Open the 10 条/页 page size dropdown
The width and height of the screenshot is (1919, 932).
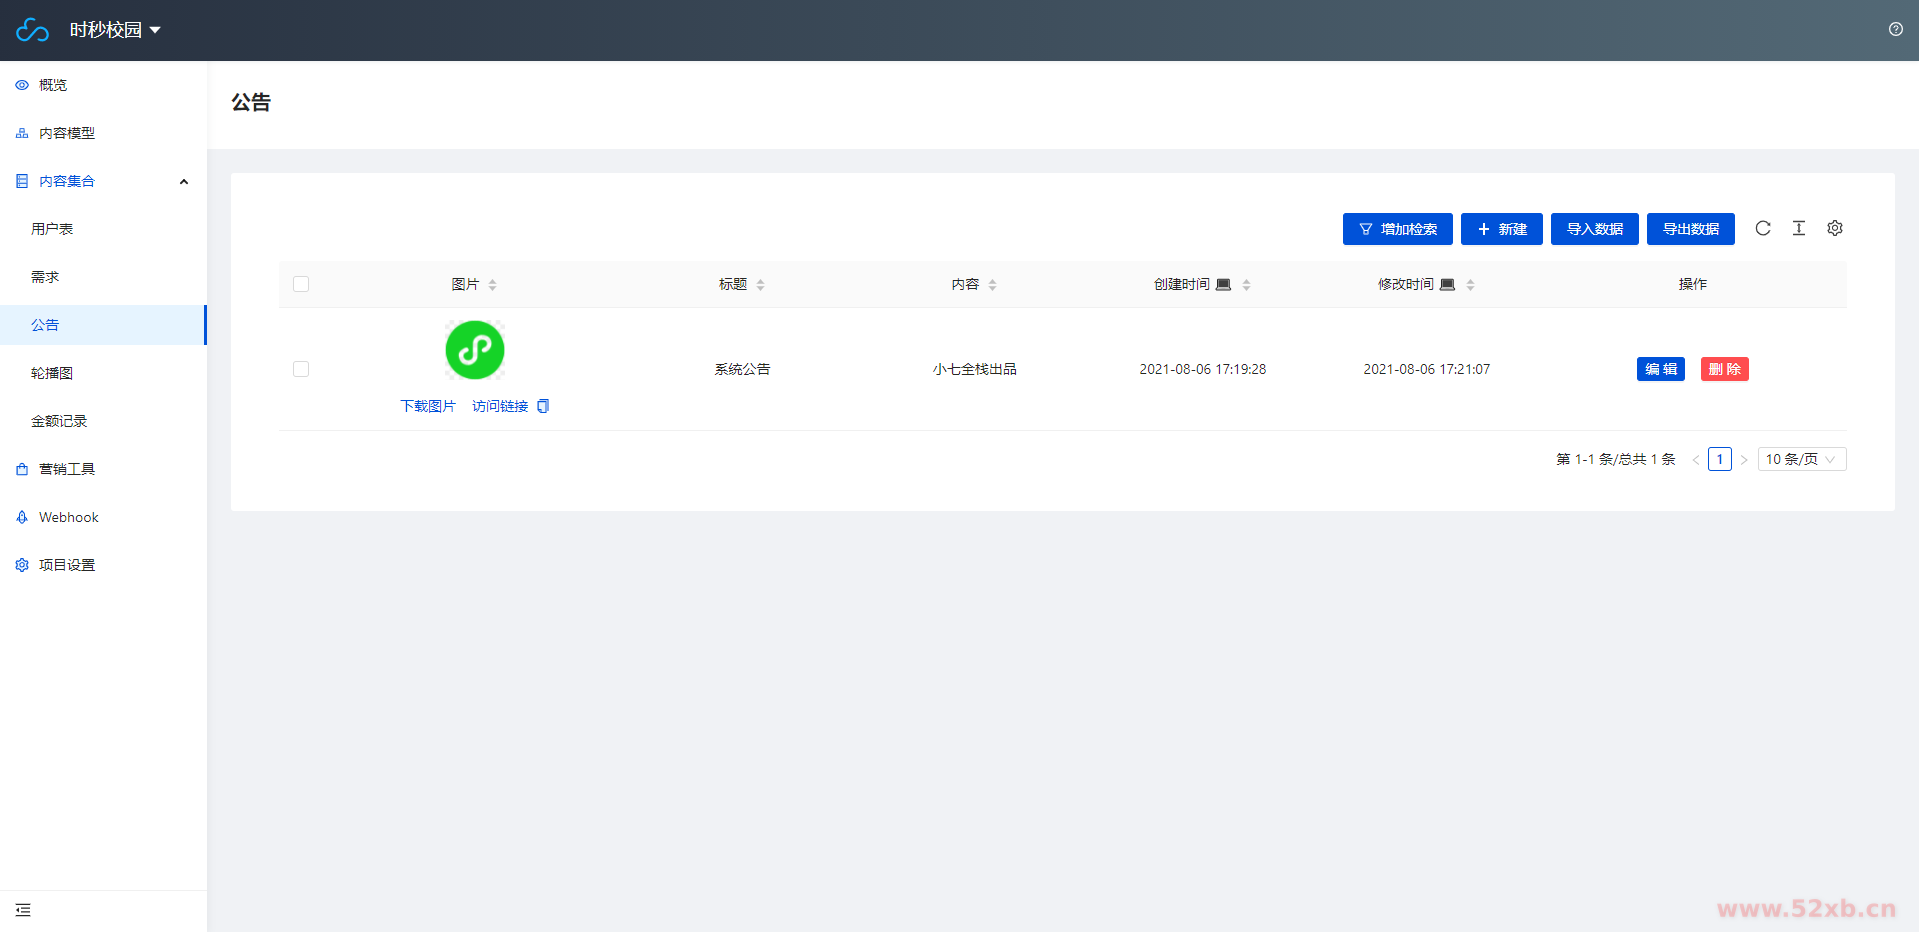(1801, 459)
